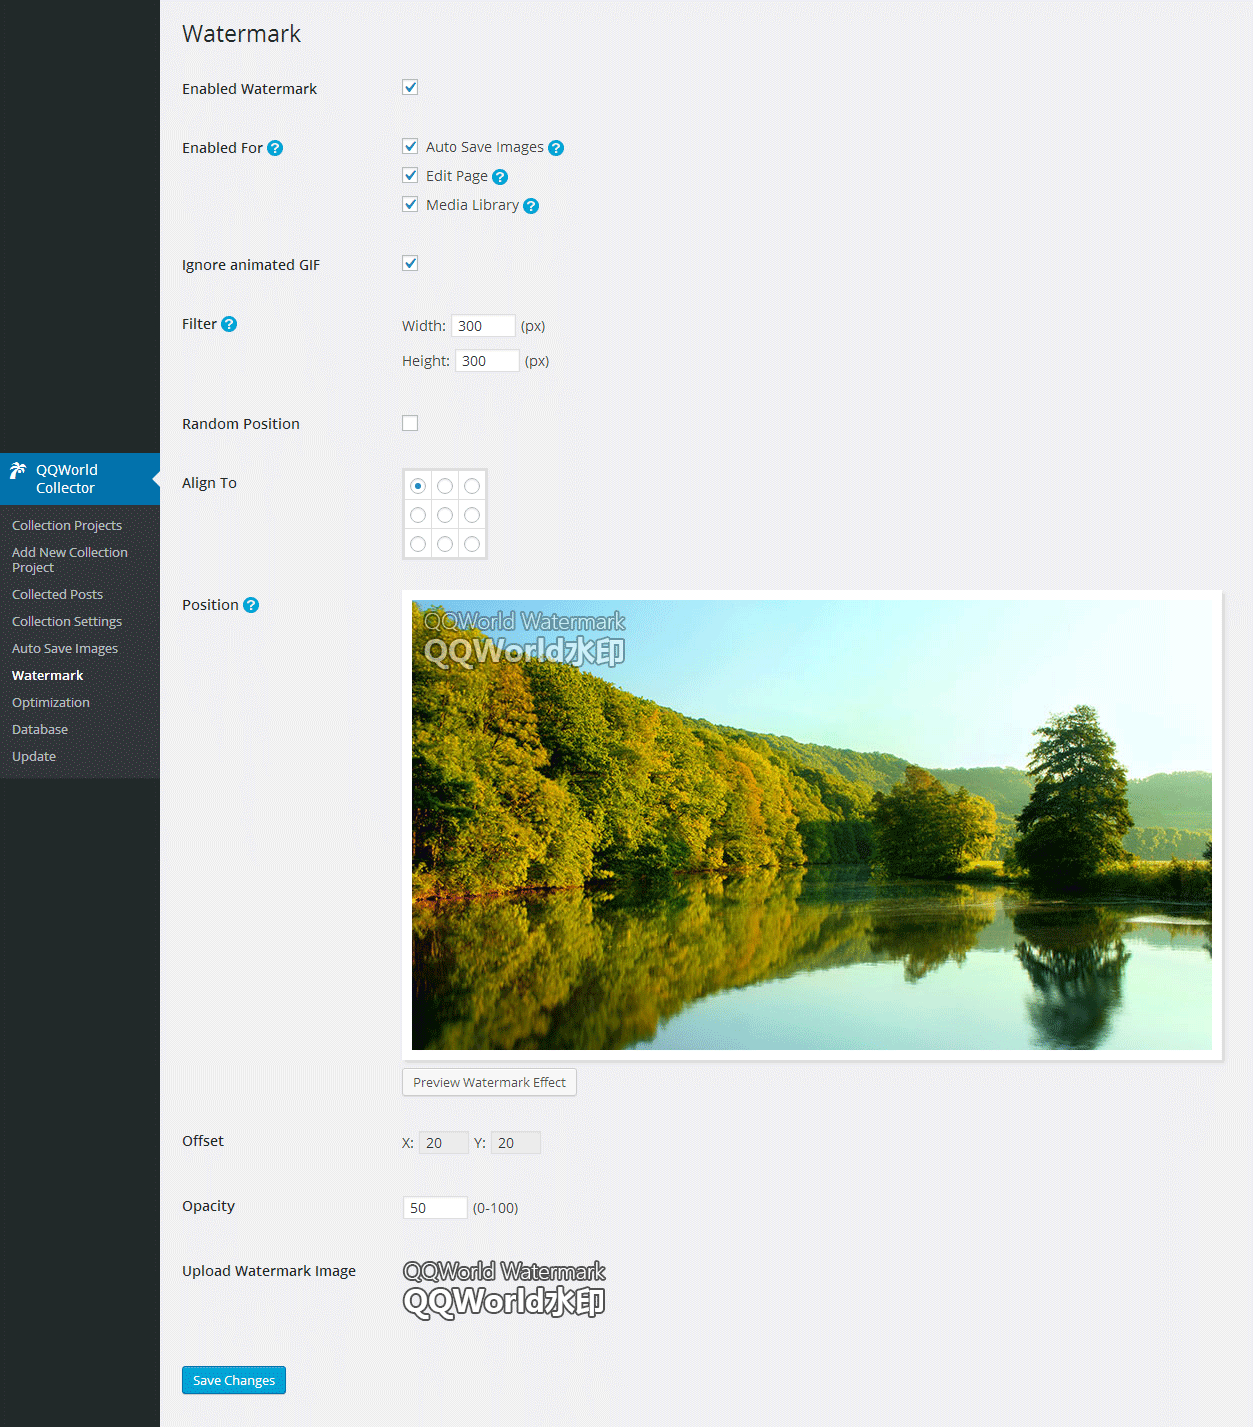The height and width of the screenshot is (1427, 1253).
Task: Select the bottom-left Align To radio button
Action: 418,544
